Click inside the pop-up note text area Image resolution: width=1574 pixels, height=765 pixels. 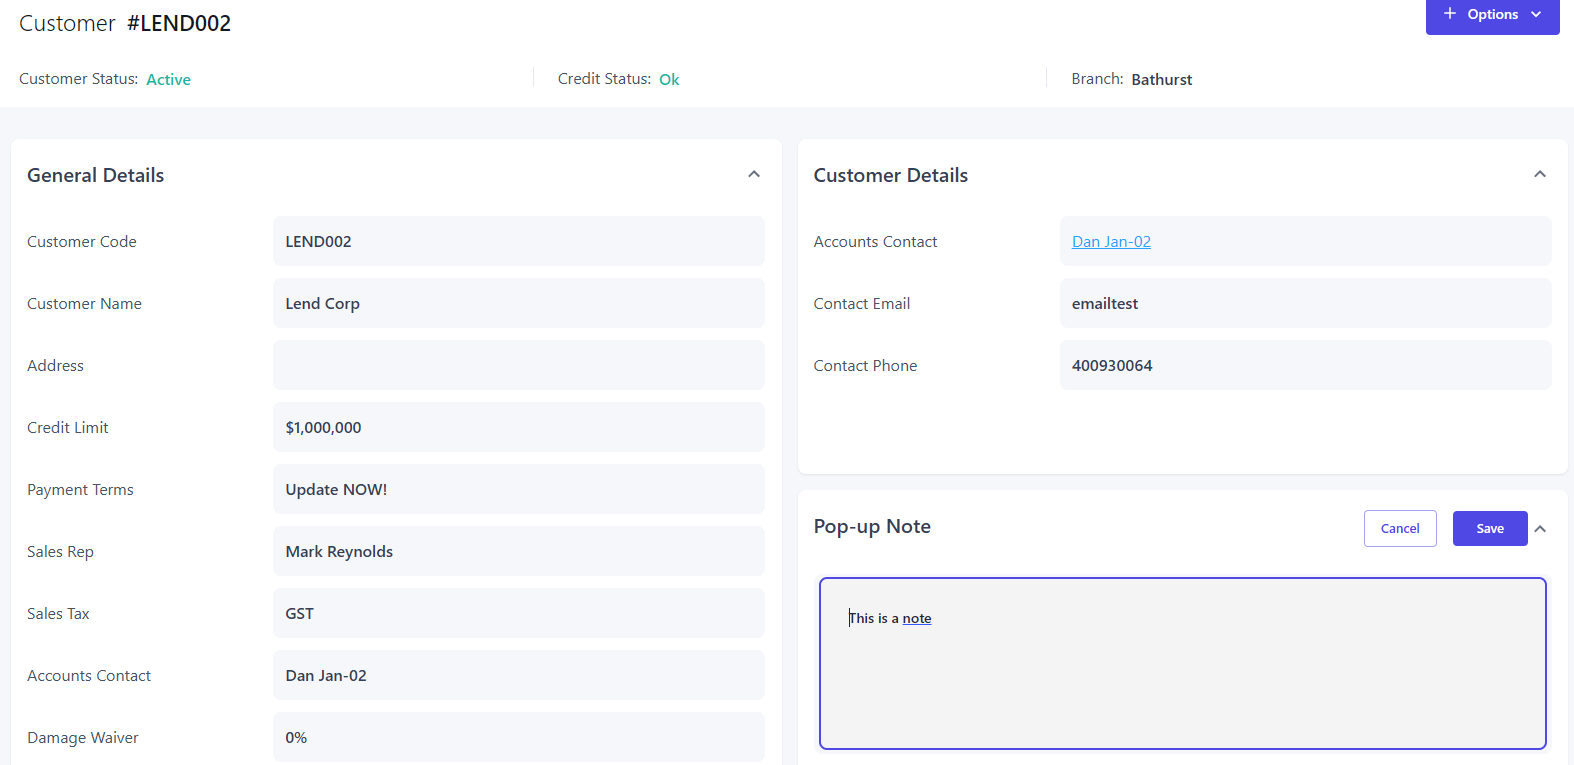tap(1182, 680)
